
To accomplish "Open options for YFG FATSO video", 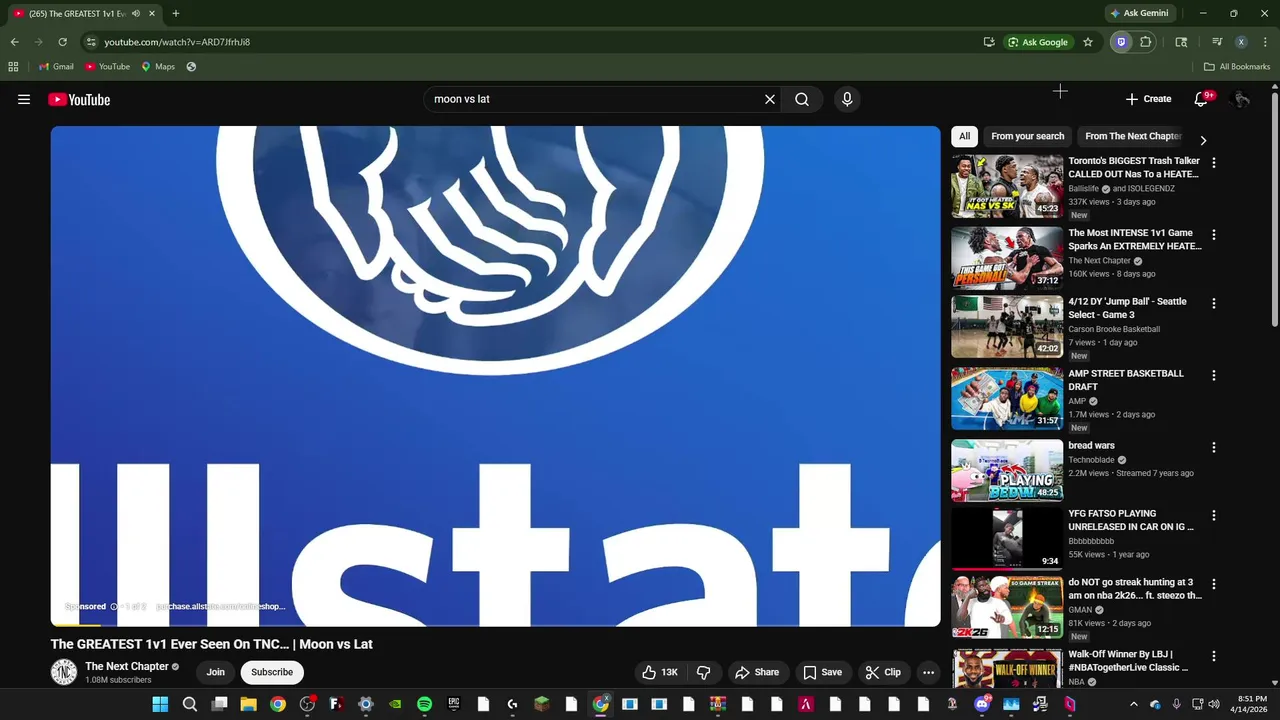I will click(x=1214, y=515).
